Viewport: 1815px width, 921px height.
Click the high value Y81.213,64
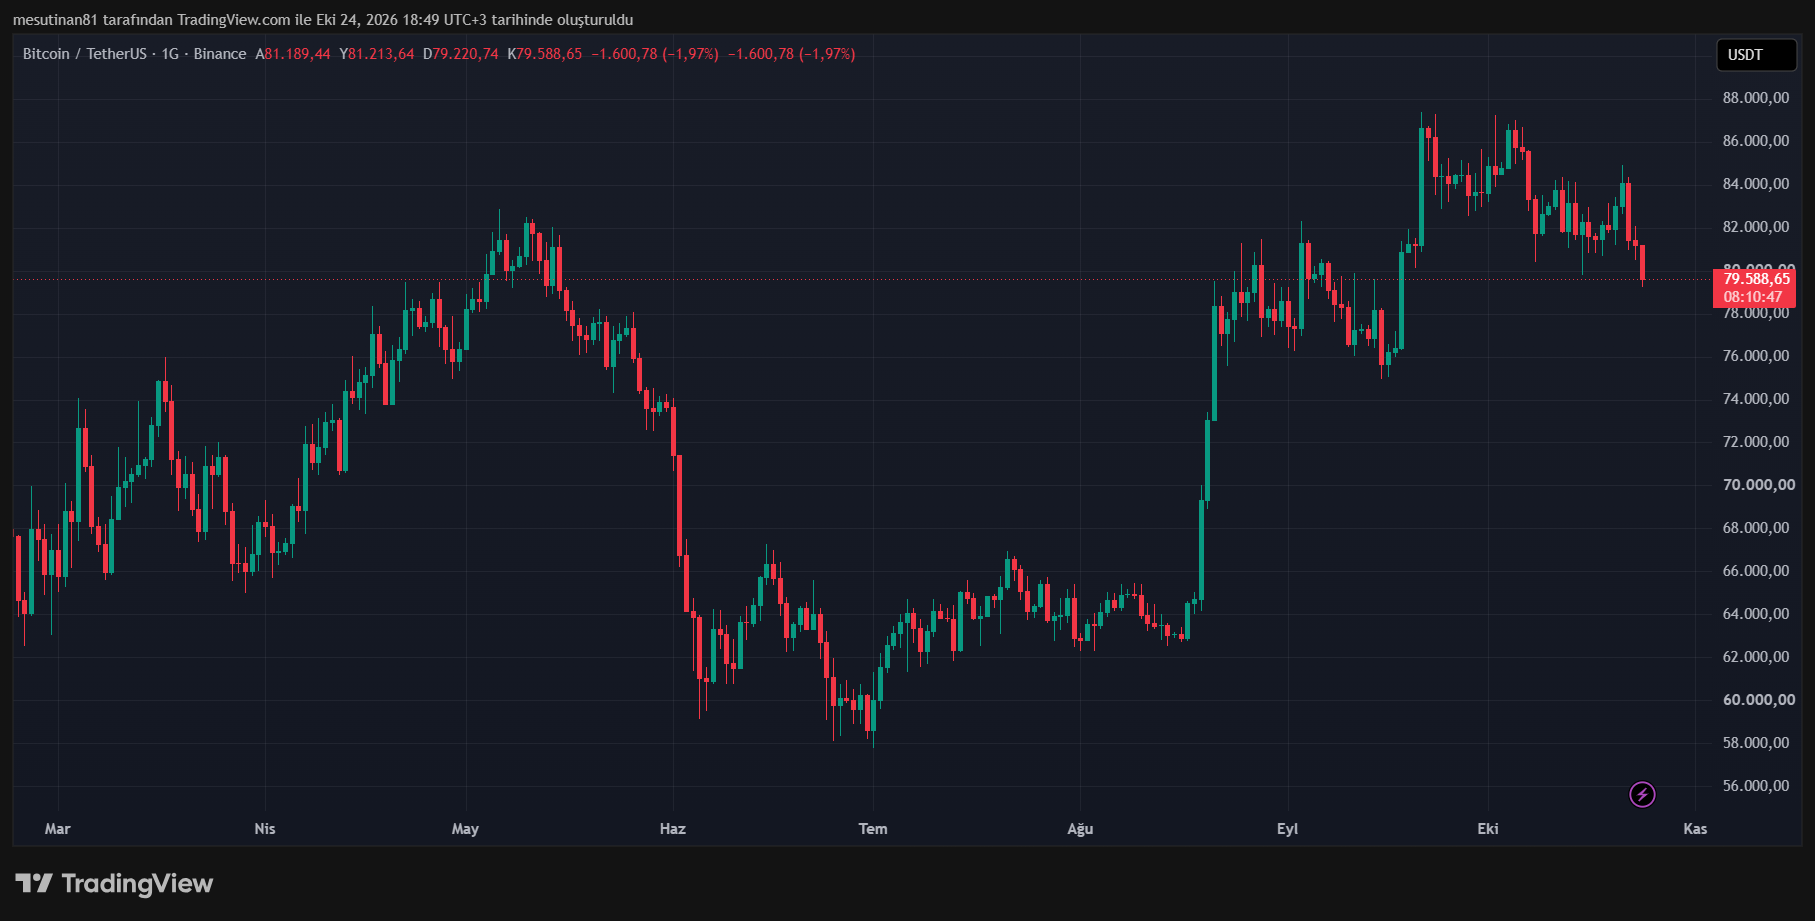tap(377, 54)
